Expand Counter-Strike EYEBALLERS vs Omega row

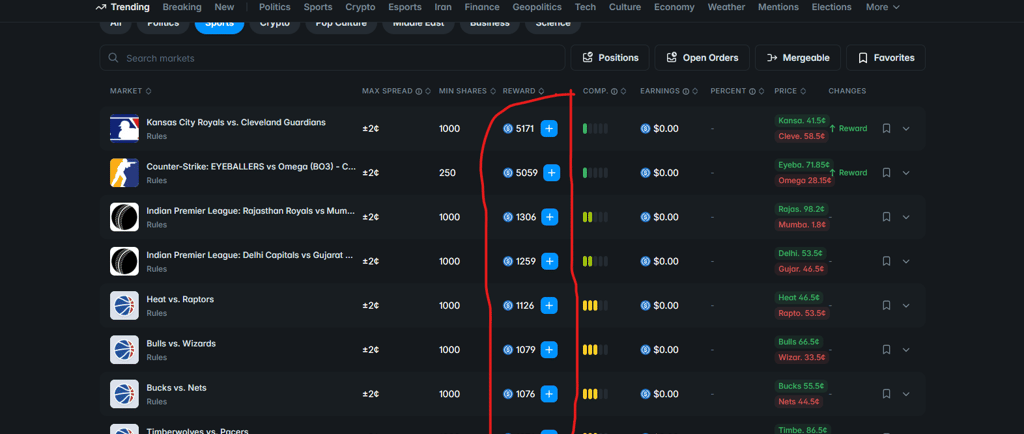coord(906,173)
